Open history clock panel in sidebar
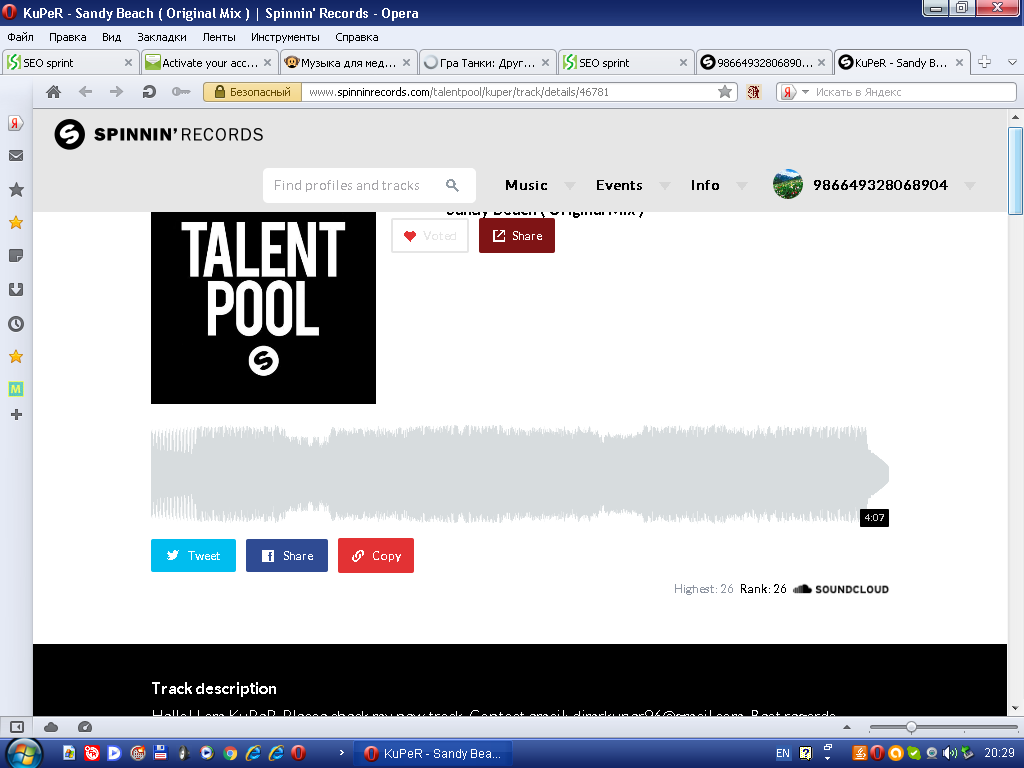Viewport: 1024px width, 768px height. [x=16, y=323]
